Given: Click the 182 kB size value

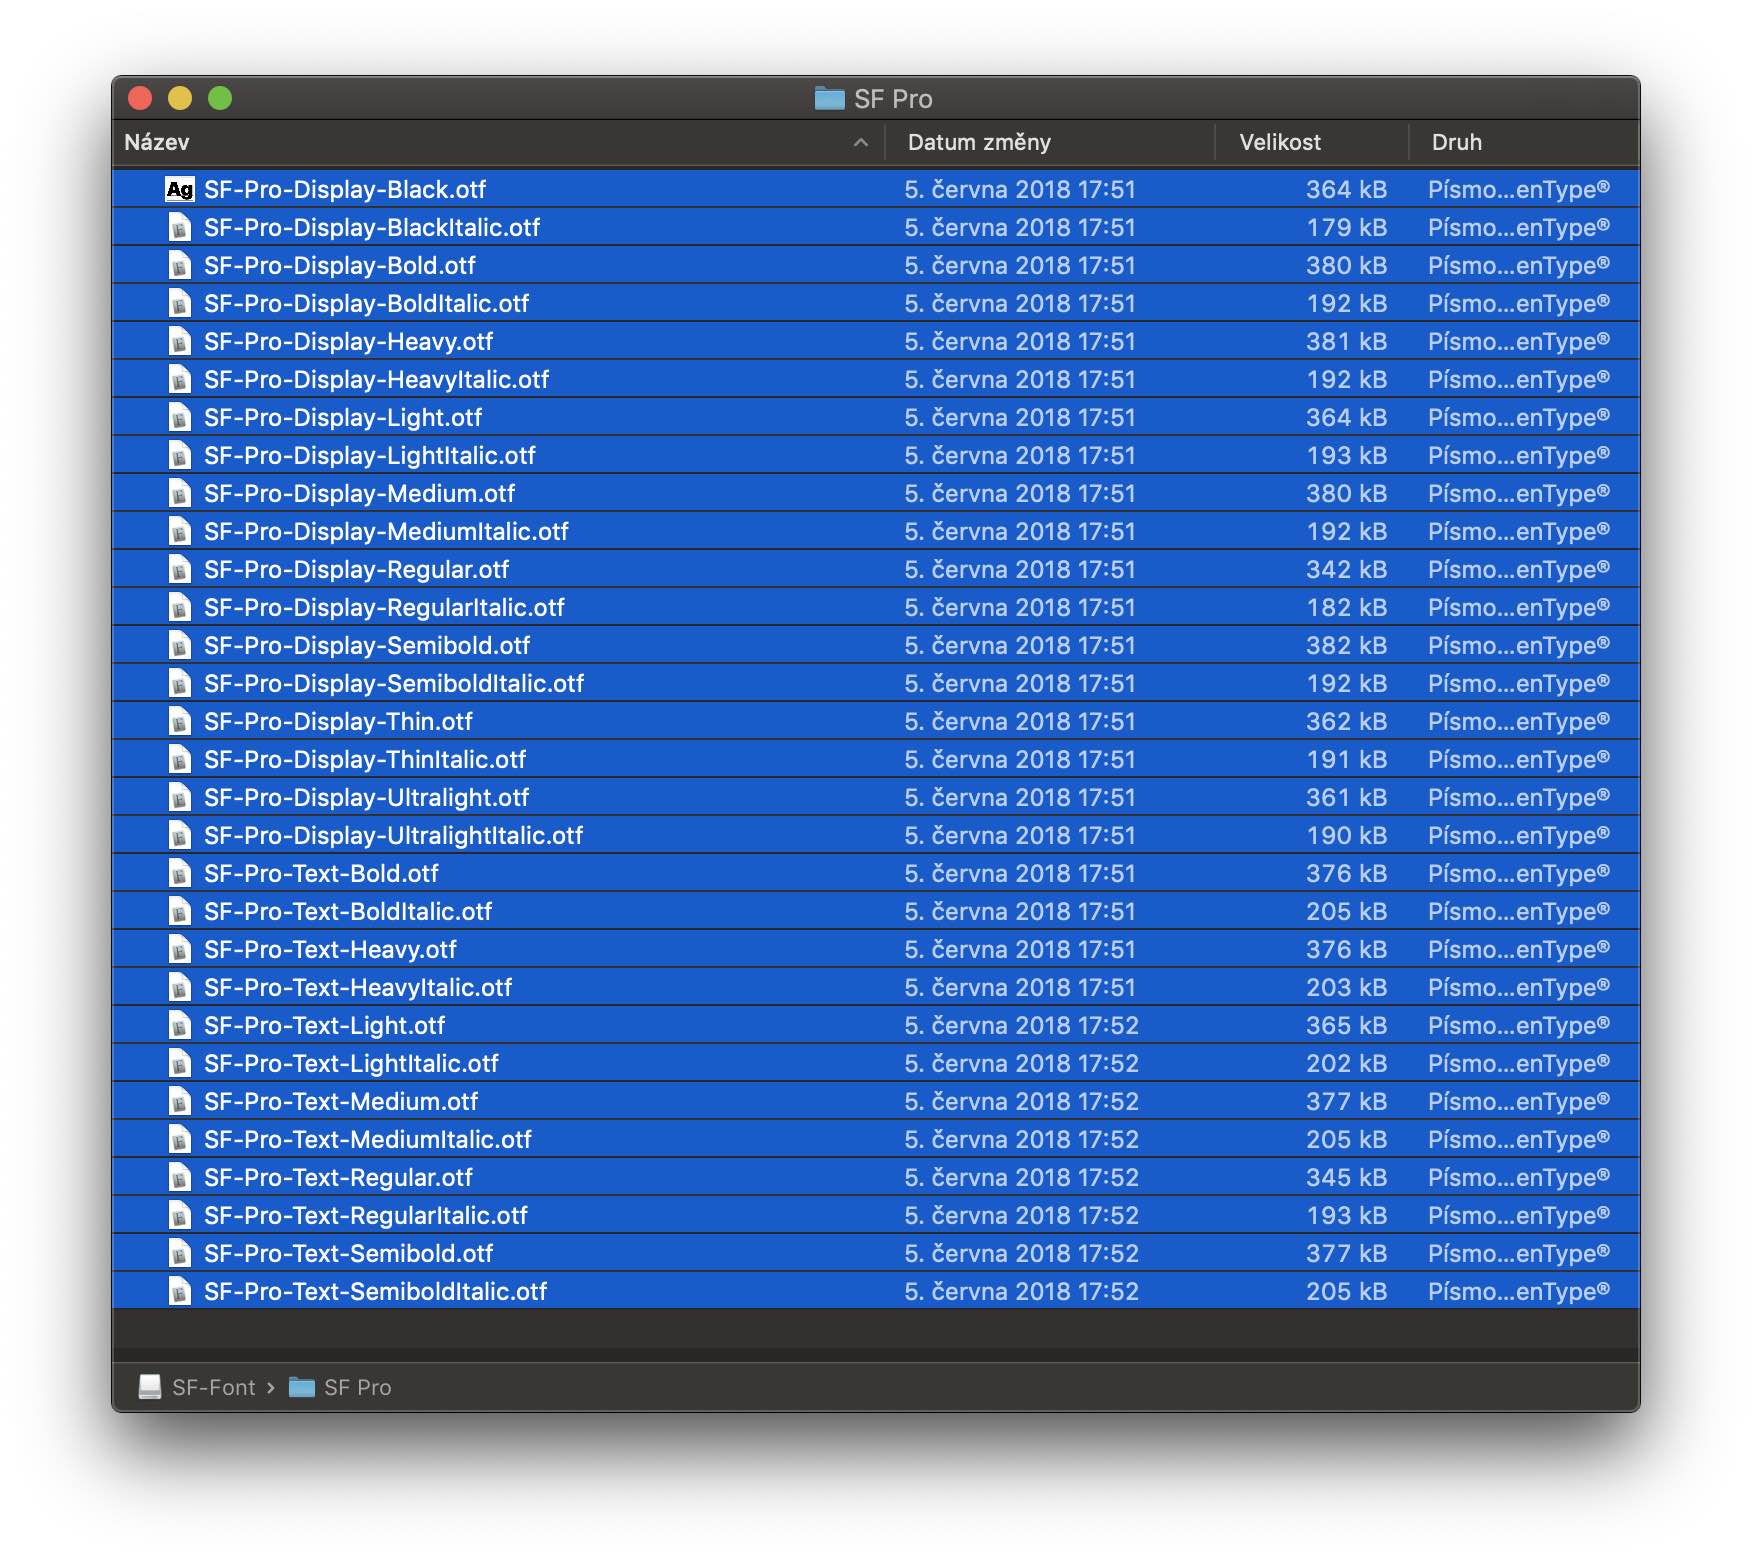Looking at the screenshot, I should (1346, 607).
